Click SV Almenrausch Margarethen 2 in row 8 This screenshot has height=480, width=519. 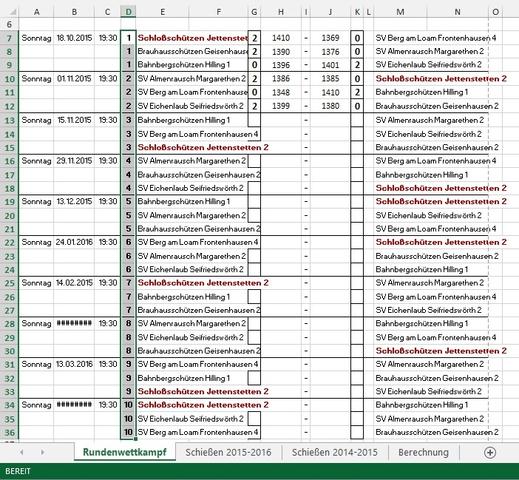point(429,51)
